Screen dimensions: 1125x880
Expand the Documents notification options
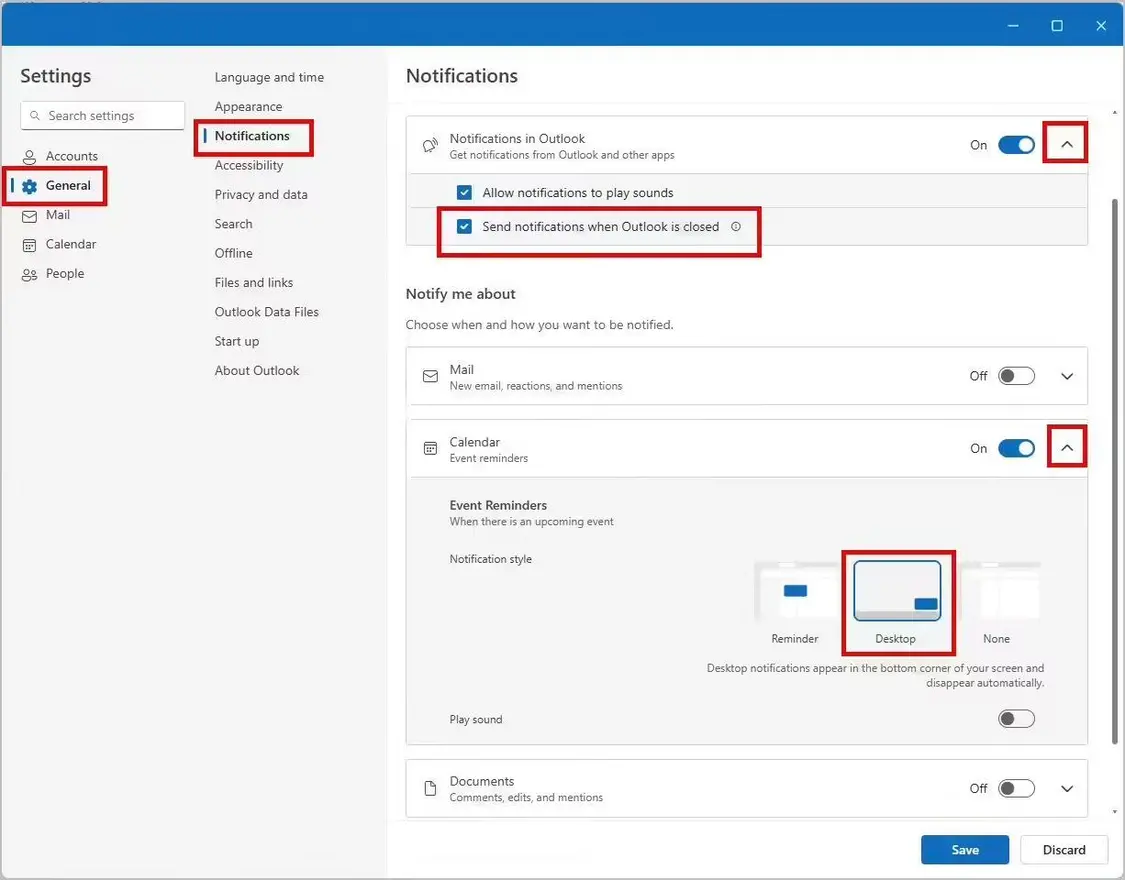pos(1066,788)
